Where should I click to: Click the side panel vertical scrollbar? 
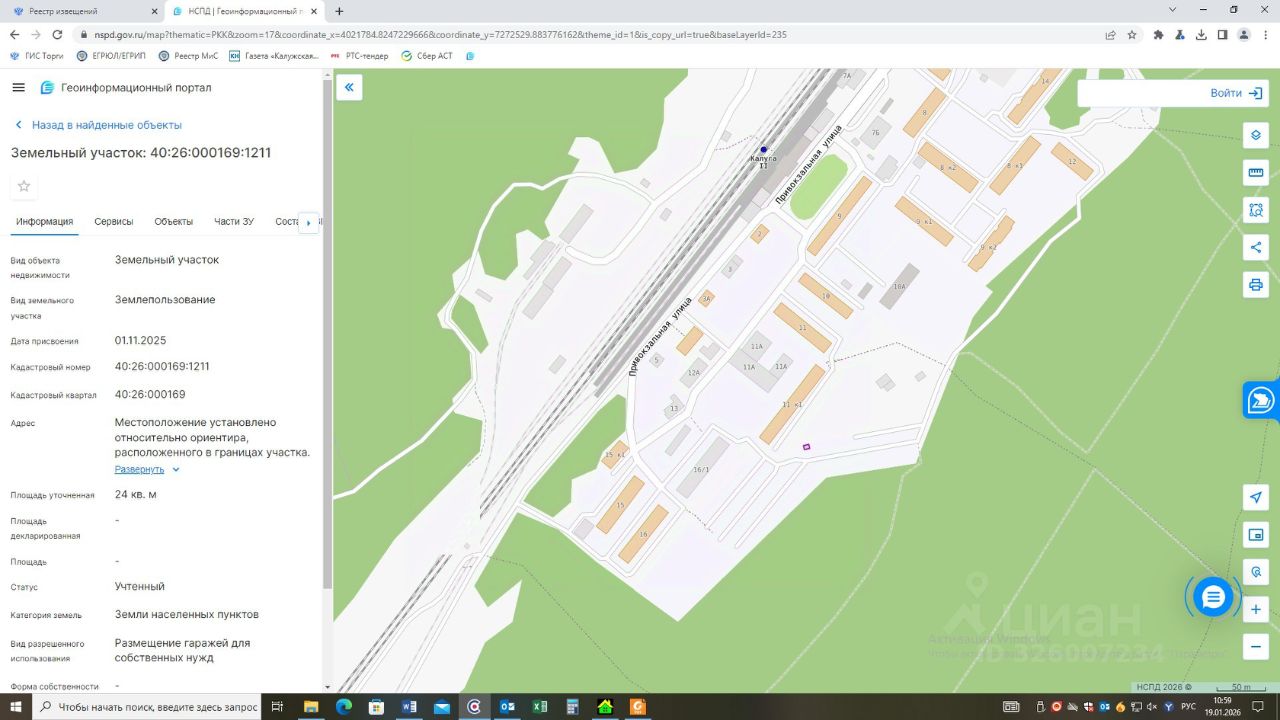tap(327, 335)
